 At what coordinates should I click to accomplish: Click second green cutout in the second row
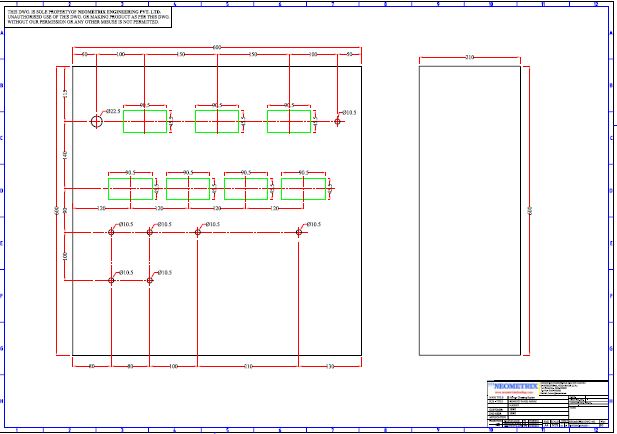click(187, 189)
